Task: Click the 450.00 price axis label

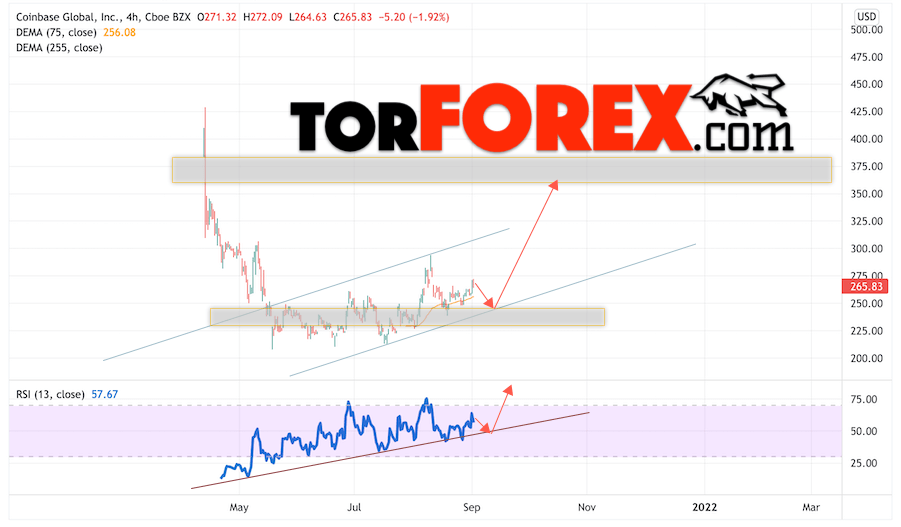Action: (867, 84)
